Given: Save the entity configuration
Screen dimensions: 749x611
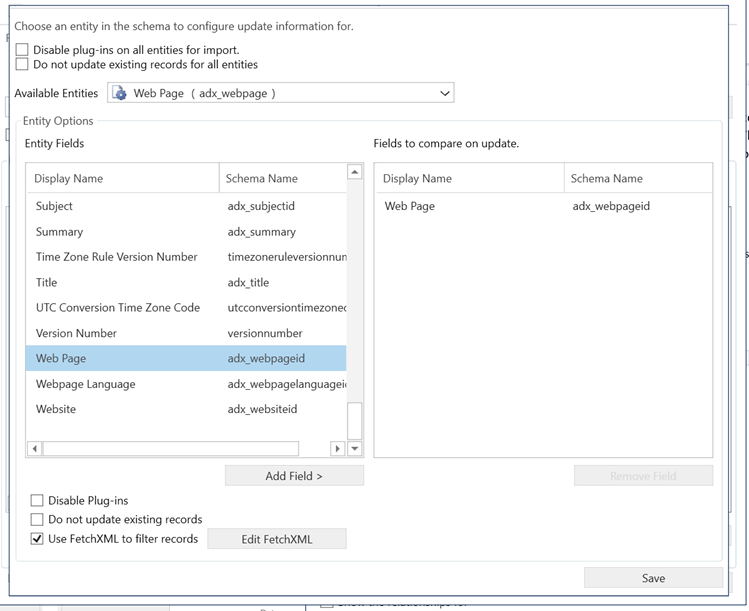Looking at the screenshot, I should [x=653, y=578].
